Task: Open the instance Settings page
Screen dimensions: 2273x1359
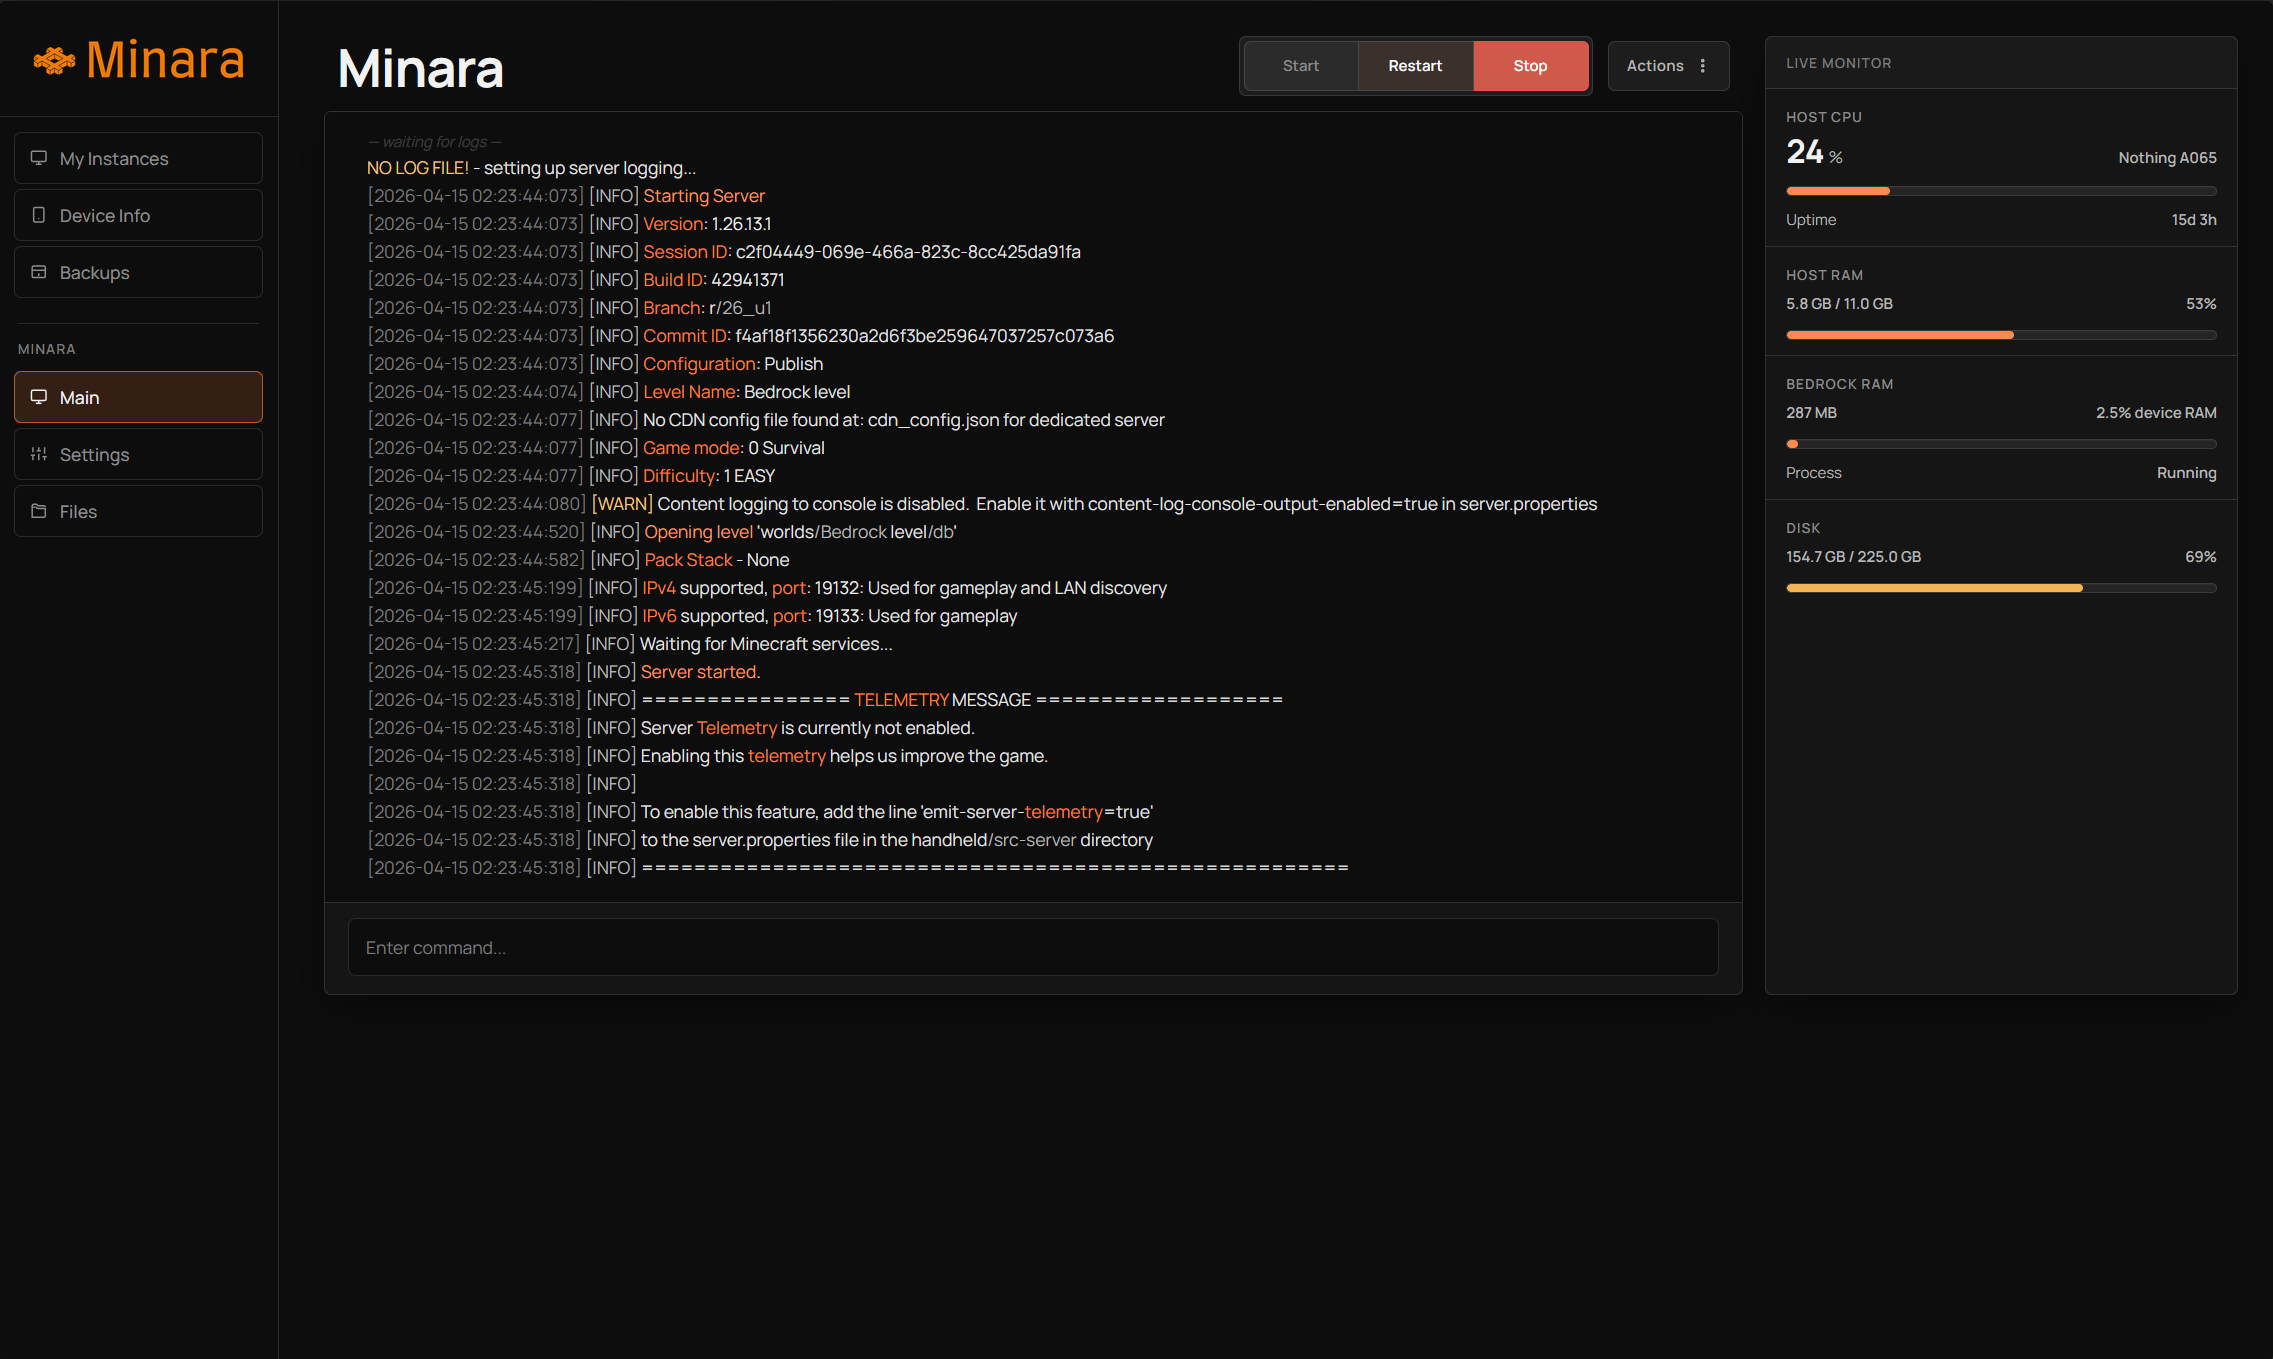Action: click(138, 454)
